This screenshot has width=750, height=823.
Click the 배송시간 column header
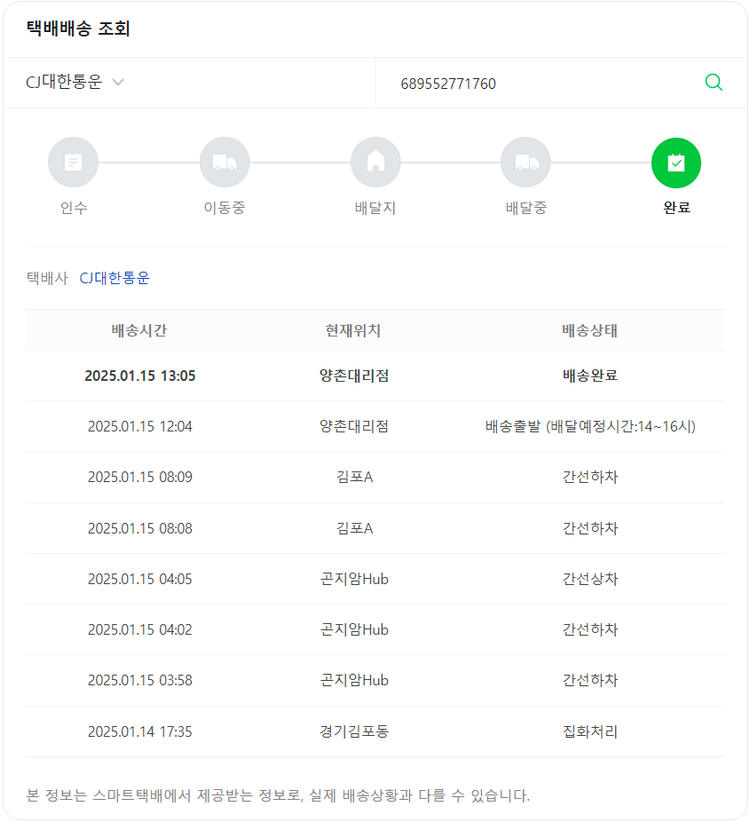140,330
